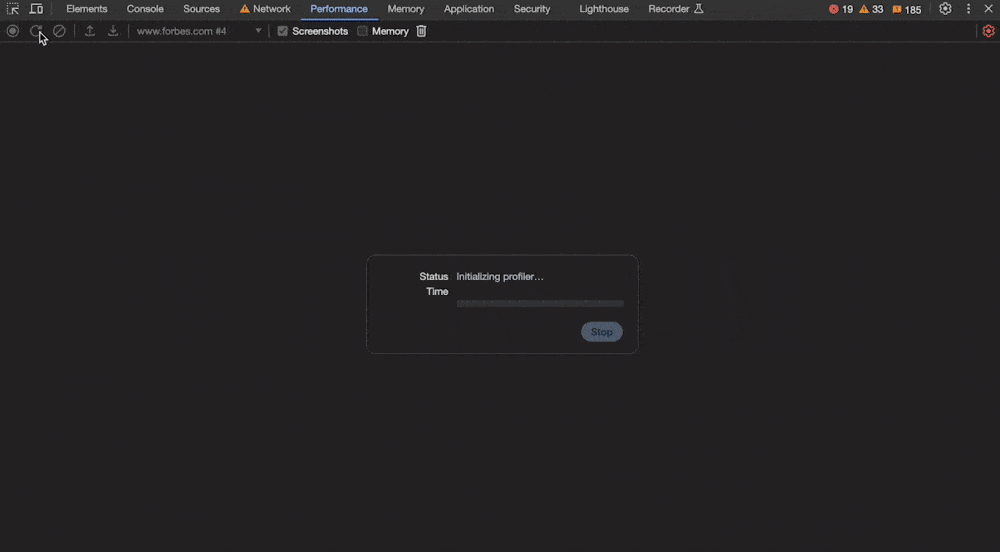This screenshot has width=1000, height=552.
Task: Click the Stop button in the profiler dialog
Action: 601,331
